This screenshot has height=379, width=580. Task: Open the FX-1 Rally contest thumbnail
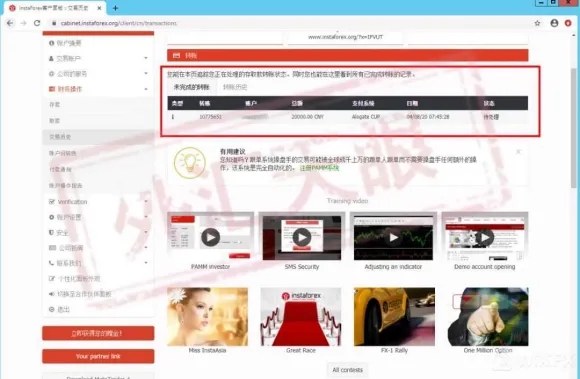pos(394,317)
